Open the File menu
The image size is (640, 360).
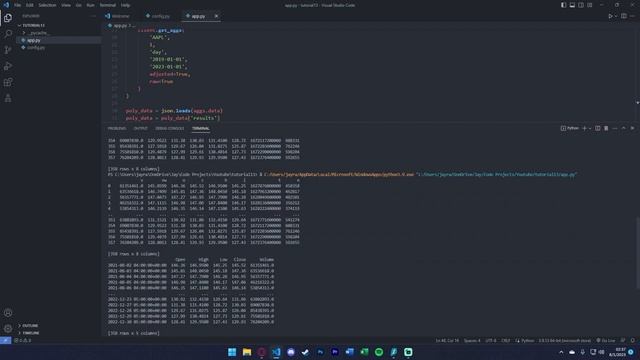point(18,5)
